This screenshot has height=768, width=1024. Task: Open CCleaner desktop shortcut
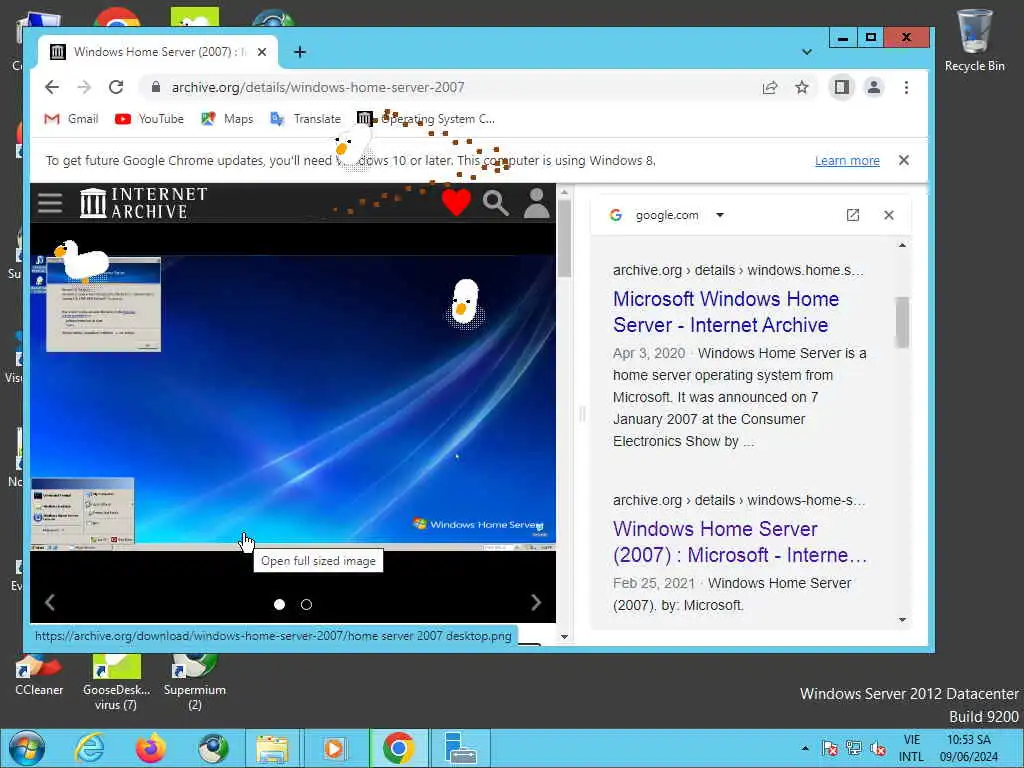point(39,676)
